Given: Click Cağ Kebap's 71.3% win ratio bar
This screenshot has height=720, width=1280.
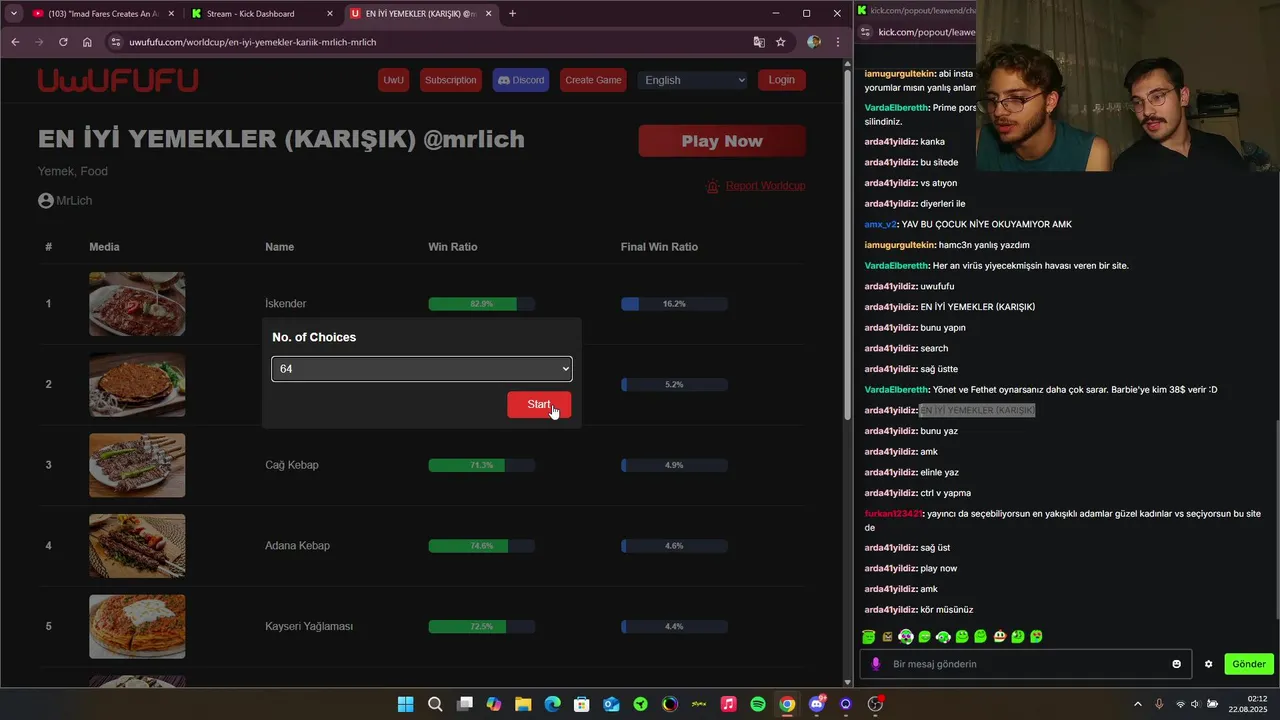Looking at the screenshot, I should (x=481, y=465).
